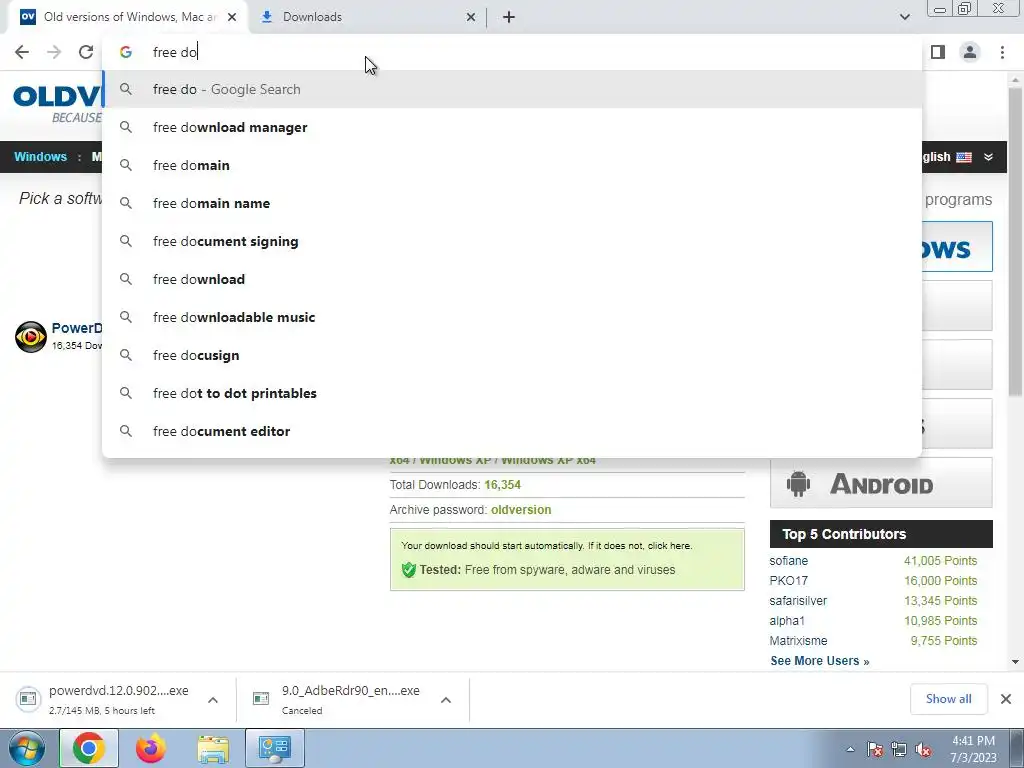Choose the 'free download' suggestion

click(x=513, y=279)
